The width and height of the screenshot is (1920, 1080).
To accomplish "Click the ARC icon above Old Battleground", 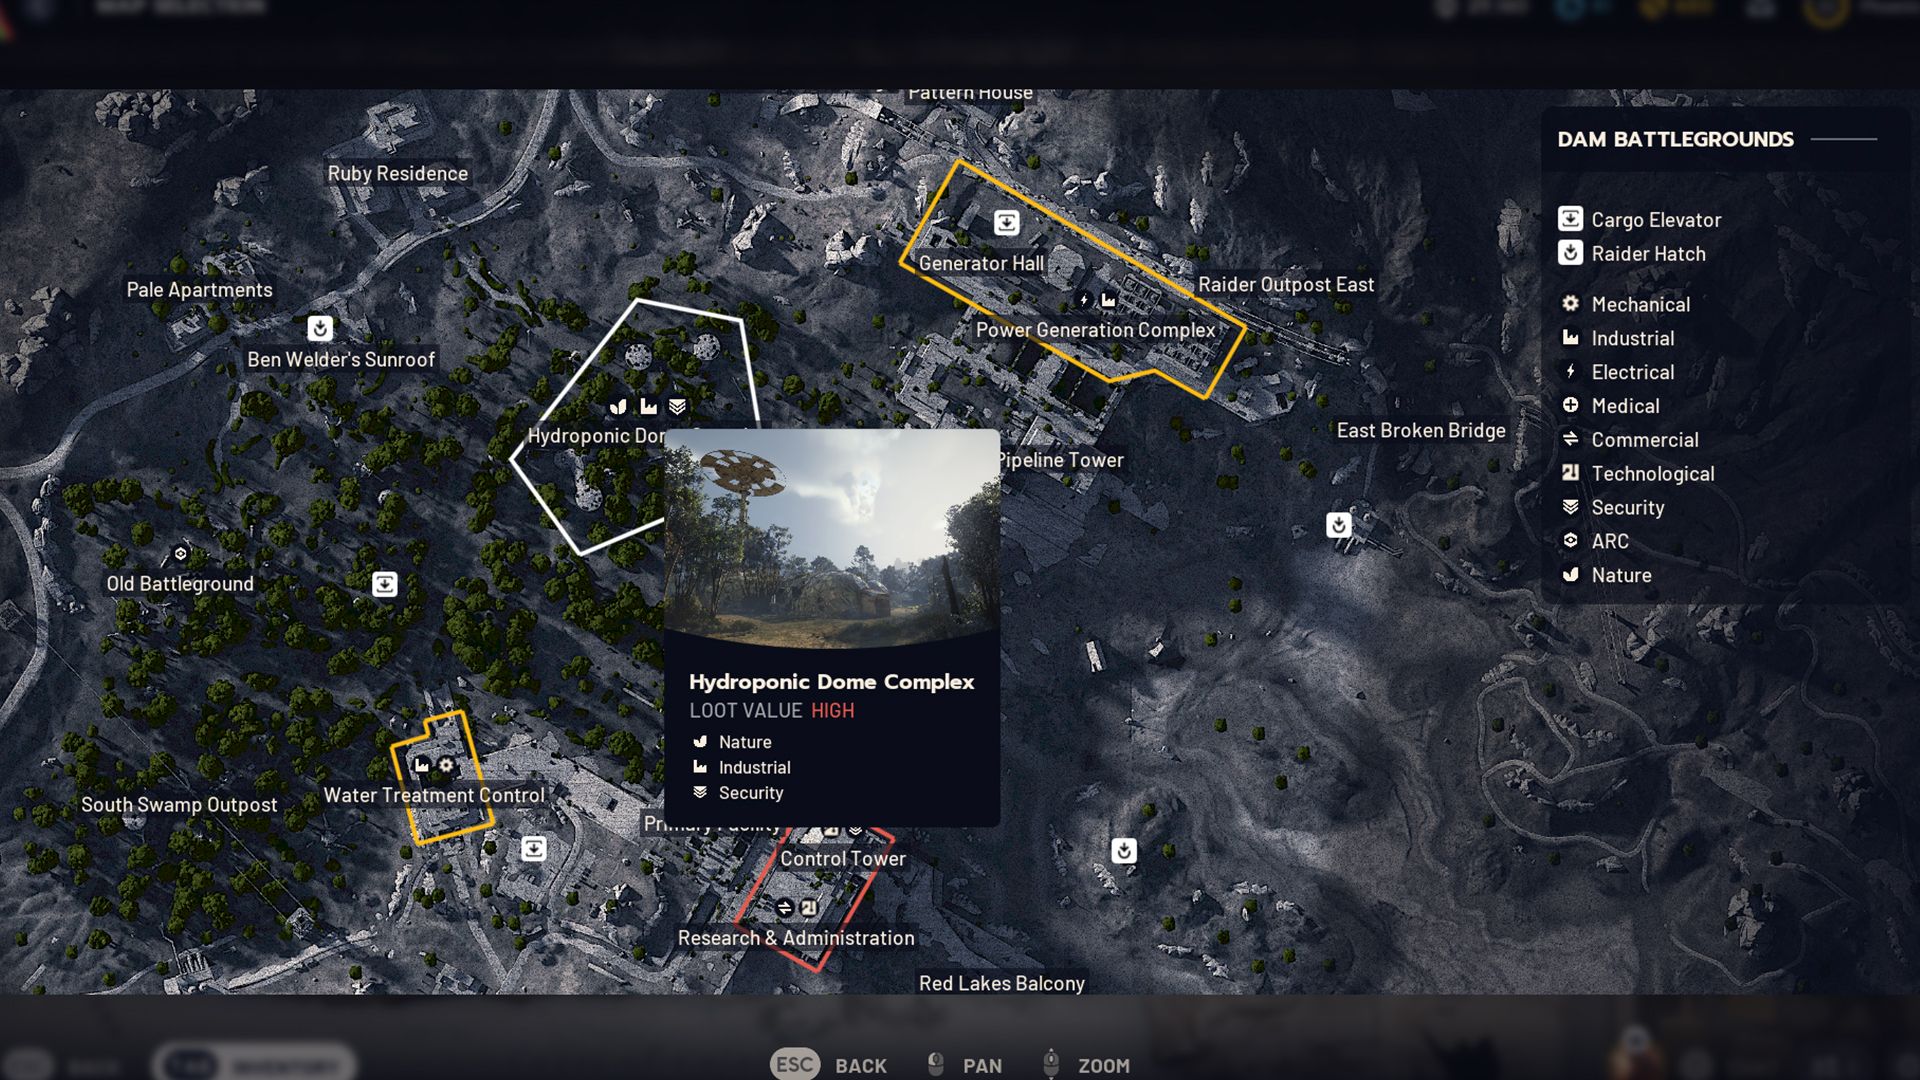I will (181, 553).
